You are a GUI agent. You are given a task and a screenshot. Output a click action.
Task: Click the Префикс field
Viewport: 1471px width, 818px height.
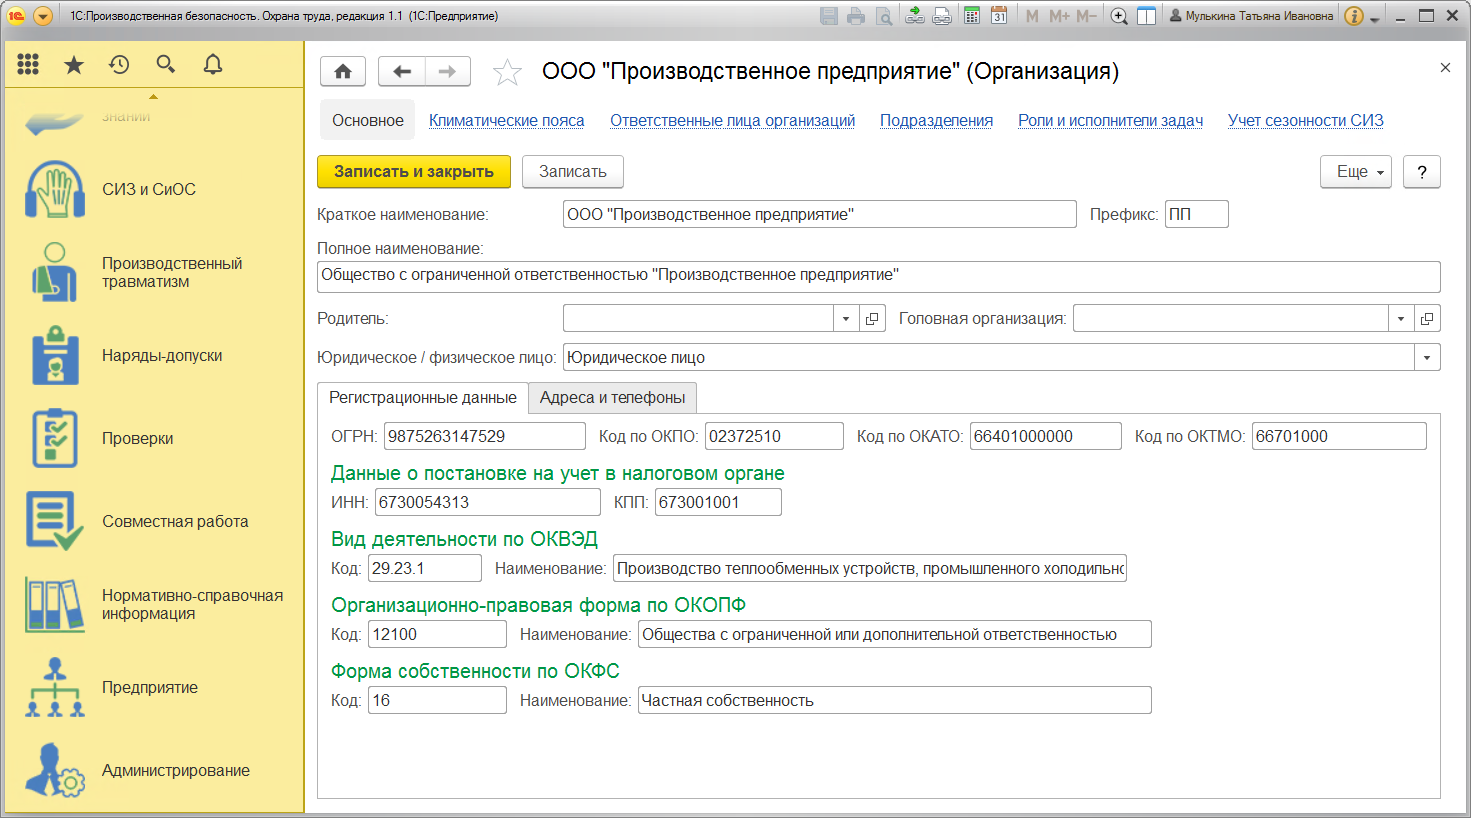[x=1197, y=215]
